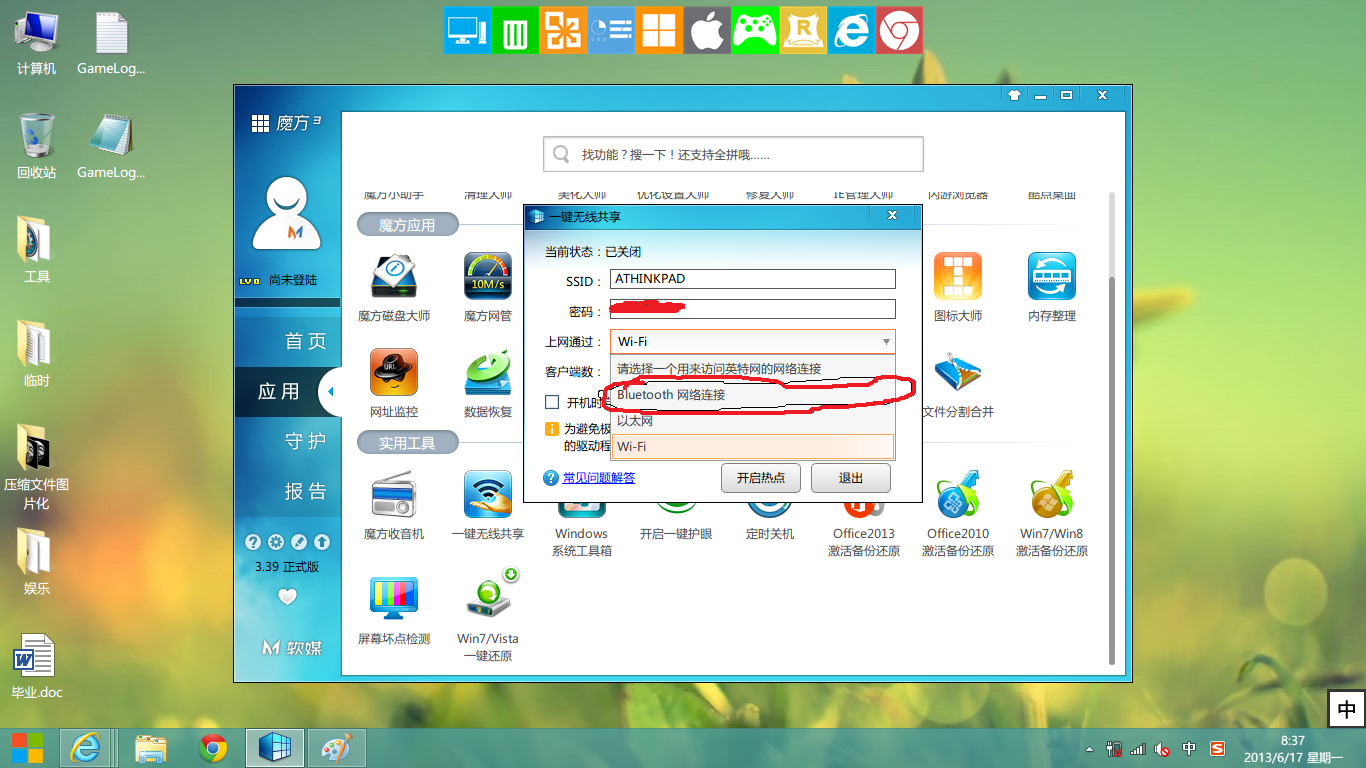Click 开启热点 button
Screen dimensions: 1366x768
click(x=761, y=478)
